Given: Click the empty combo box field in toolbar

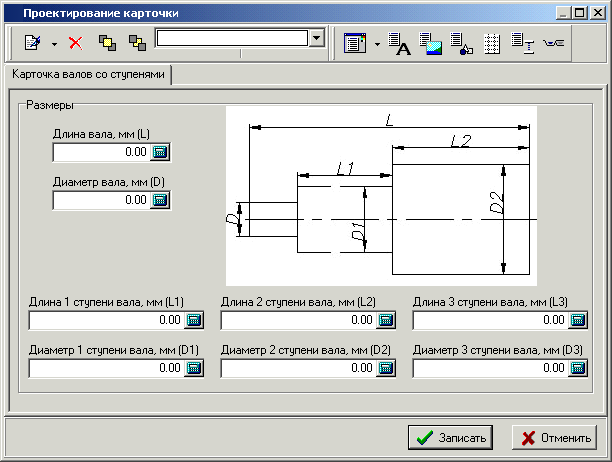Looking at the screenshot, I should click(232, 38).
